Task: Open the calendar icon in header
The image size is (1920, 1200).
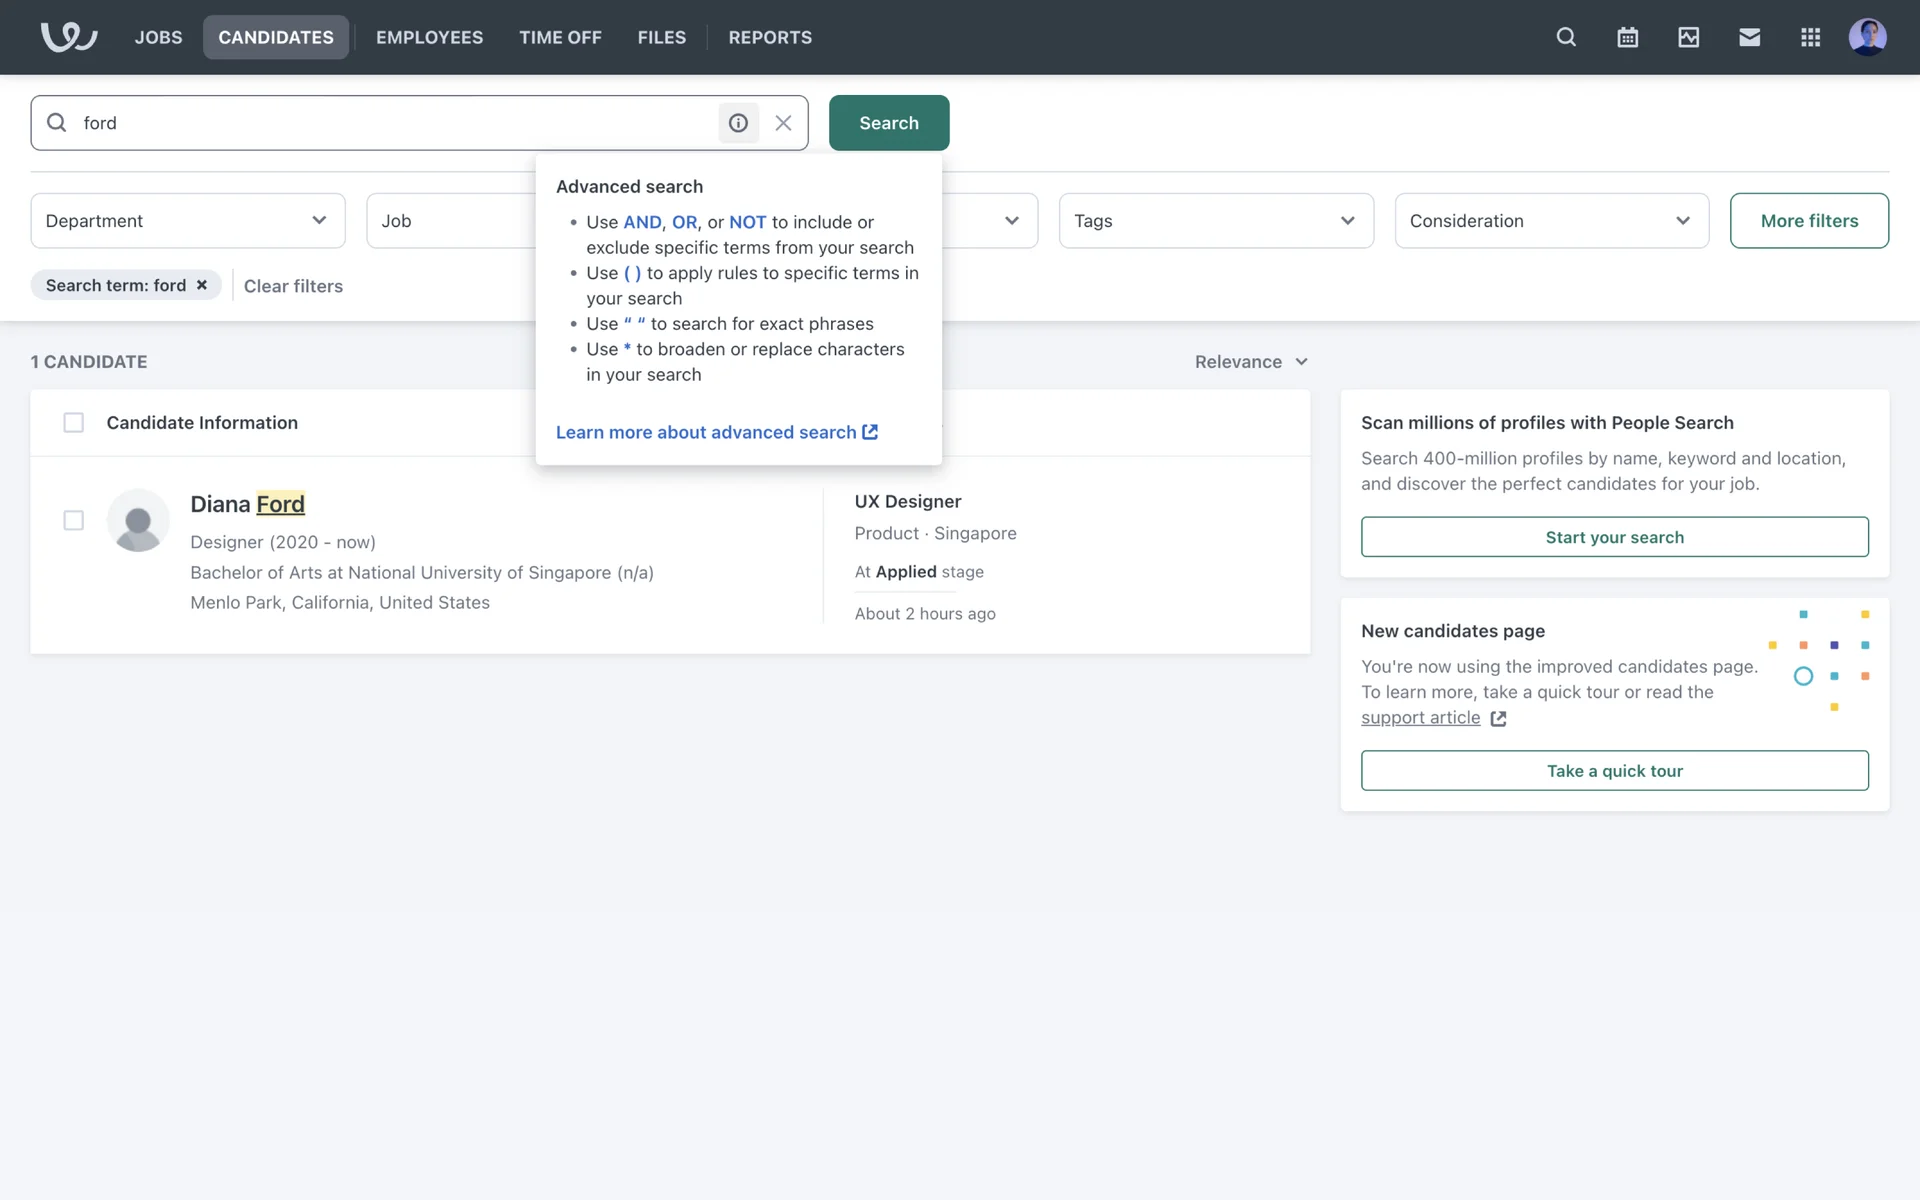Action: (x=1627, y=37)
